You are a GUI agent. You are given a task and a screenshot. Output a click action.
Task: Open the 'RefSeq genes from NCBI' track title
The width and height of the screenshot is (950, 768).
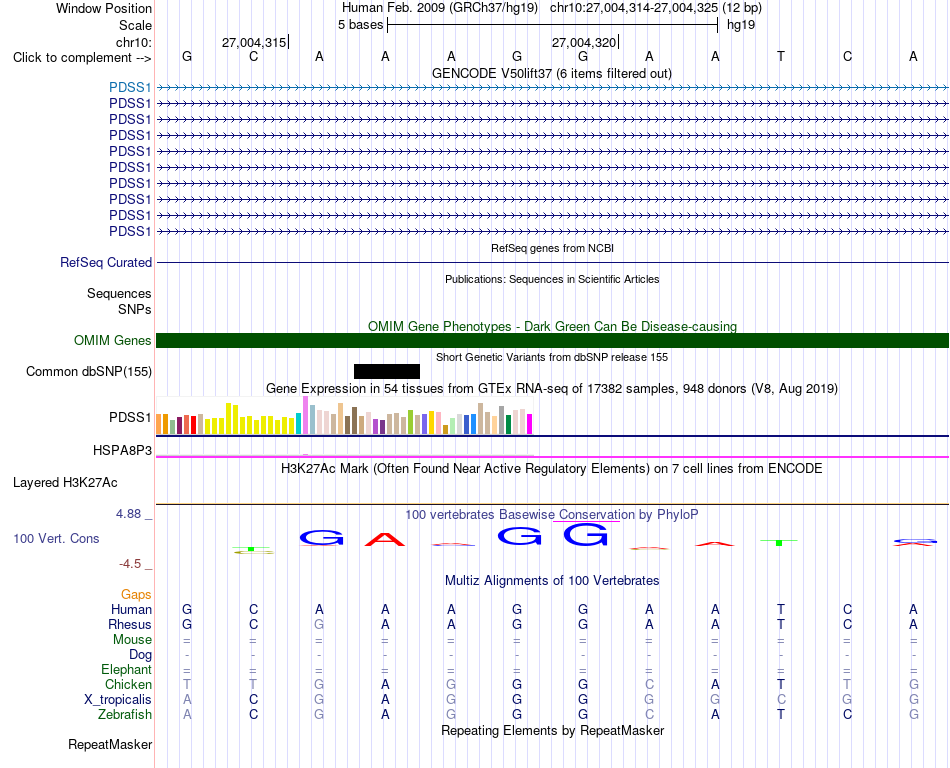552,248
